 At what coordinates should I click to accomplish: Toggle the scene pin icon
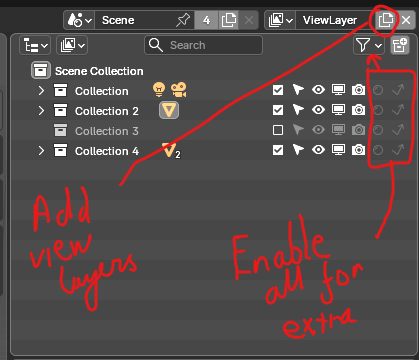[183, 20]
